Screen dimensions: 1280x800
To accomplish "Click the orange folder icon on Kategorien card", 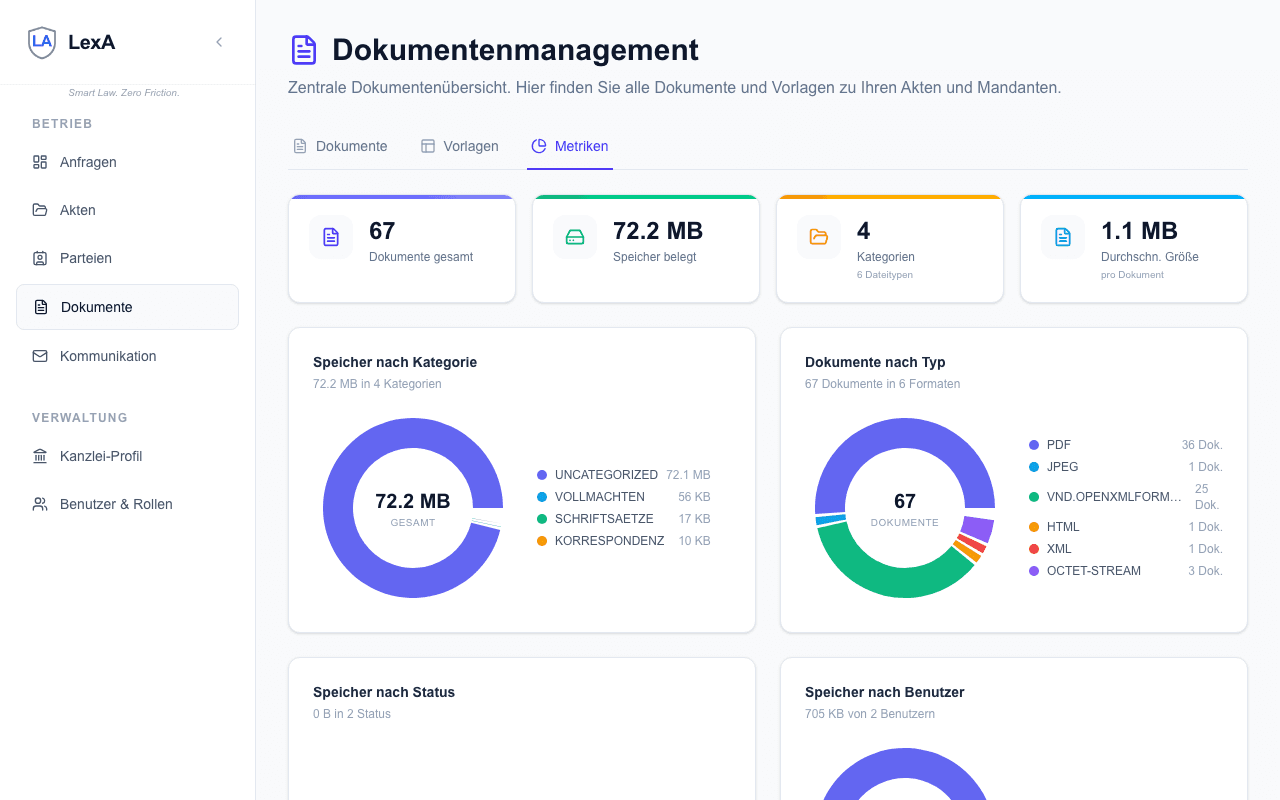I will pyautogui.click(x=818, y=237).
